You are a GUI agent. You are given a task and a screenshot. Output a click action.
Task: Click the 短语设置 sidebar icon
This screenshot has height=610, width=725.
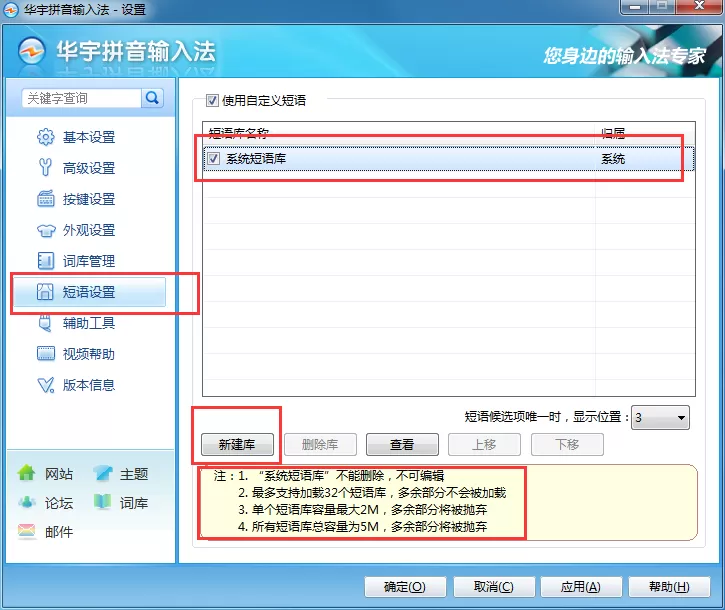(x=45, y=292)
